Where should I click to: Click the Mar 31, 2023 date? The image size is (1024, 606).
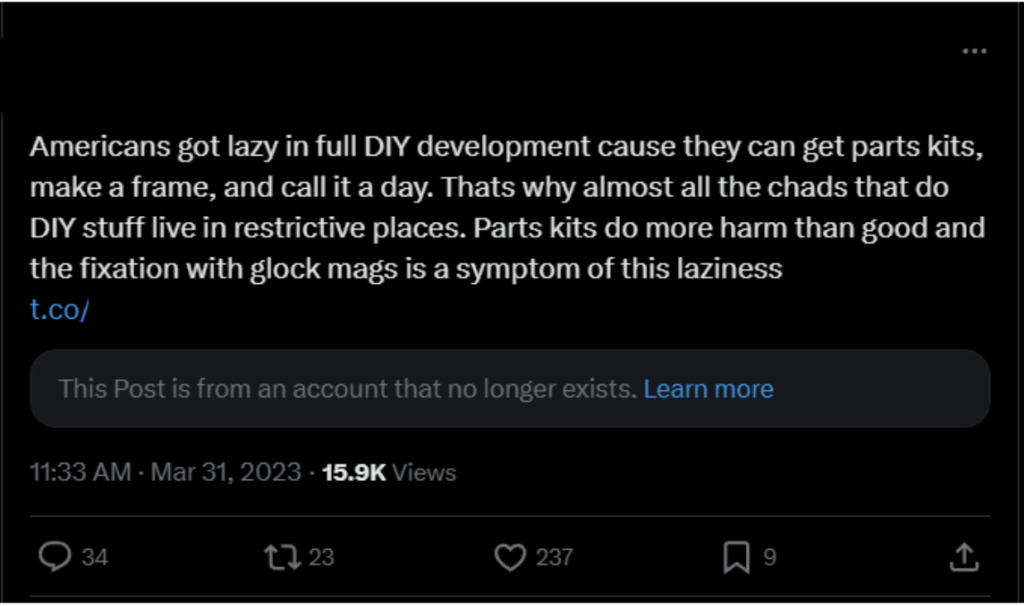225,472
